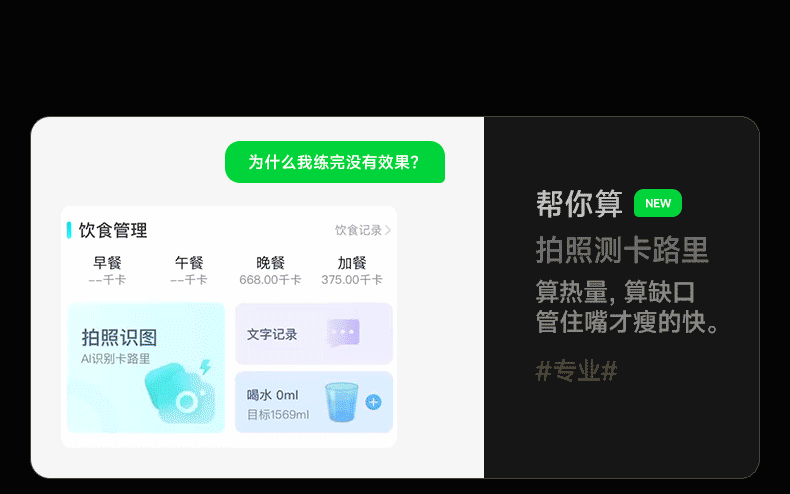The height and width of the screenshot is (494, 790).
Task: Click the purple chat bubble icon
Action: click(x=343, y=333)
